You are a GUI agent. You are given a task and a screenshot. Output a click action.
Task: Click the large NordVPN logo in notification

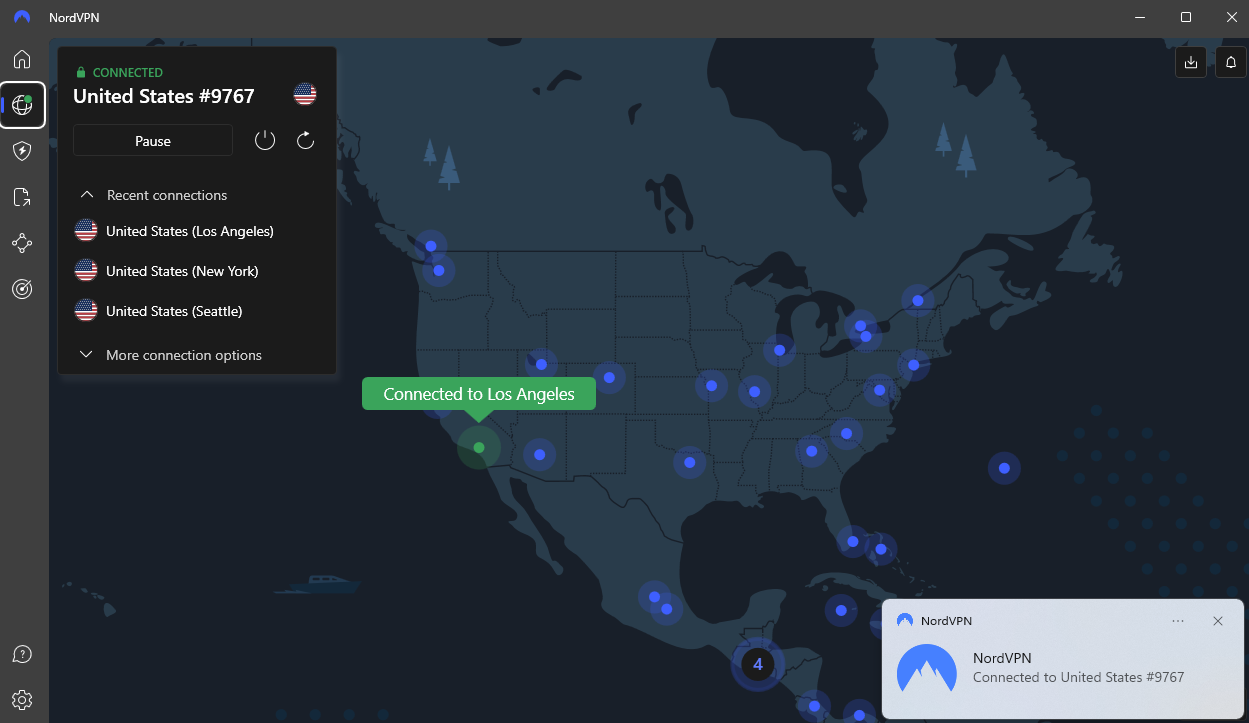pyautogui.click(x=927, y=668)
